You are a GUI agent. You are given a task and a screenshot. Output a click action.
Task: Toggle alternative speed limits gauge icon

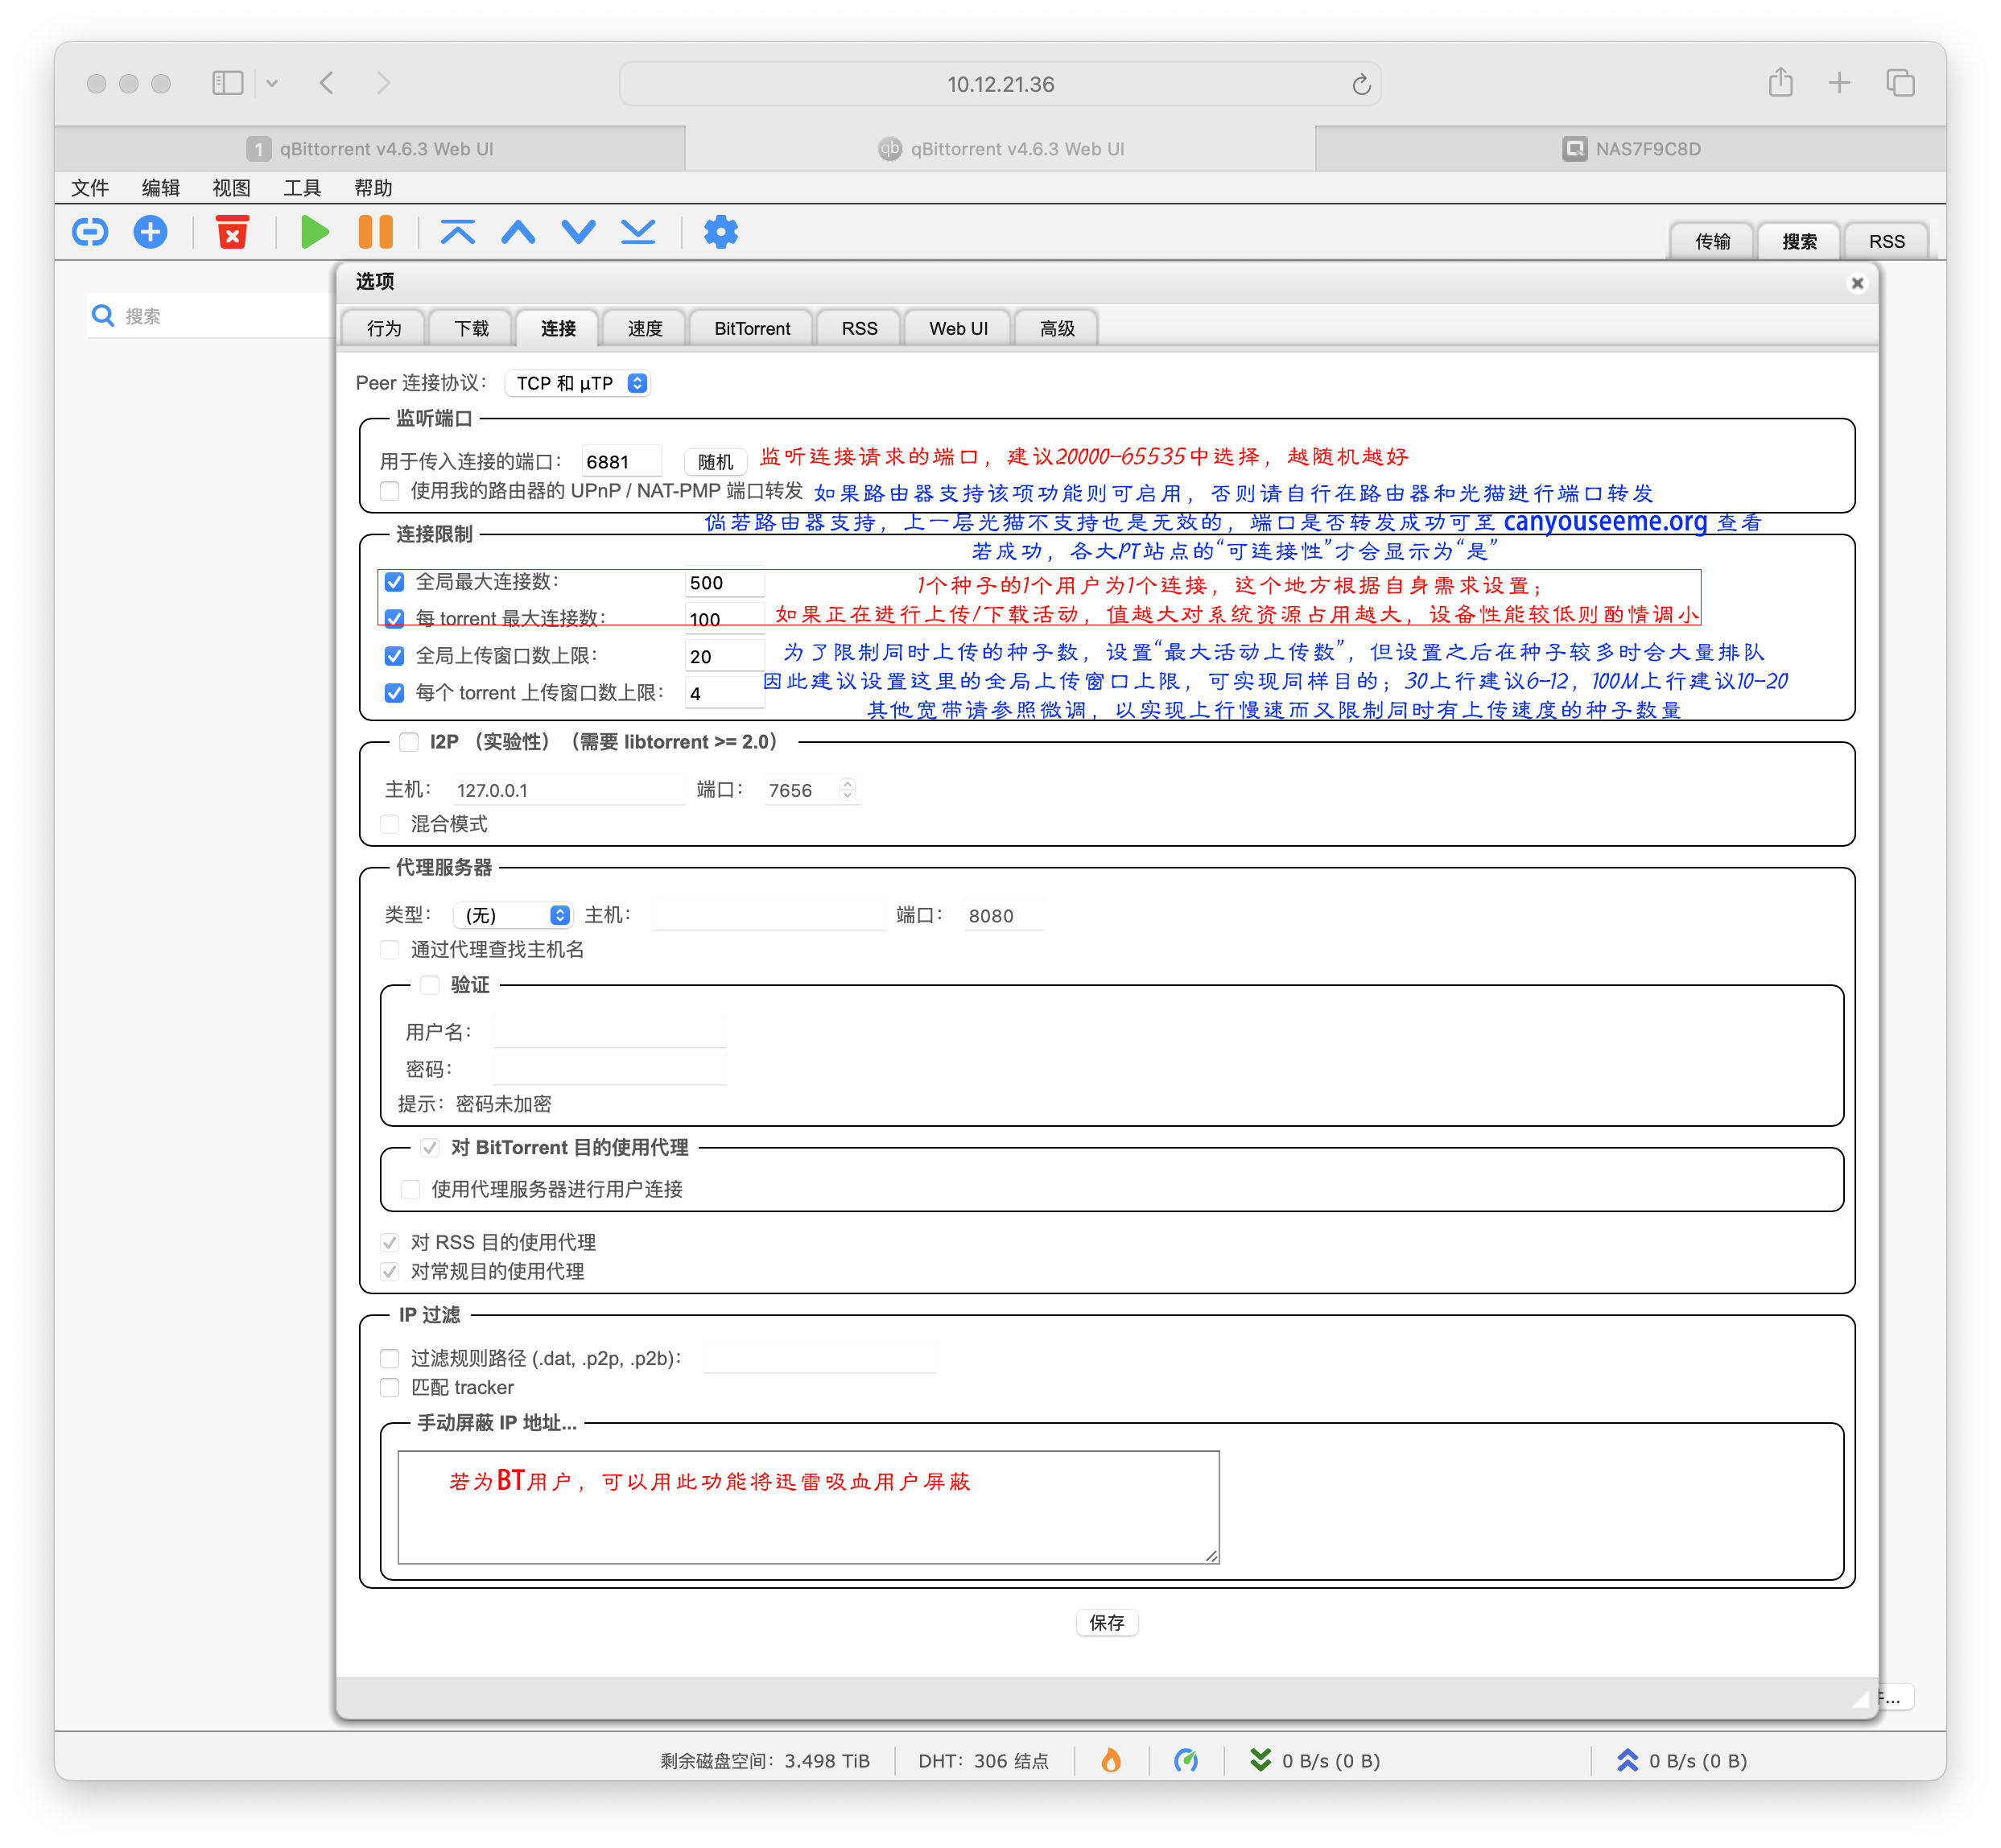coord(1186,1760)
